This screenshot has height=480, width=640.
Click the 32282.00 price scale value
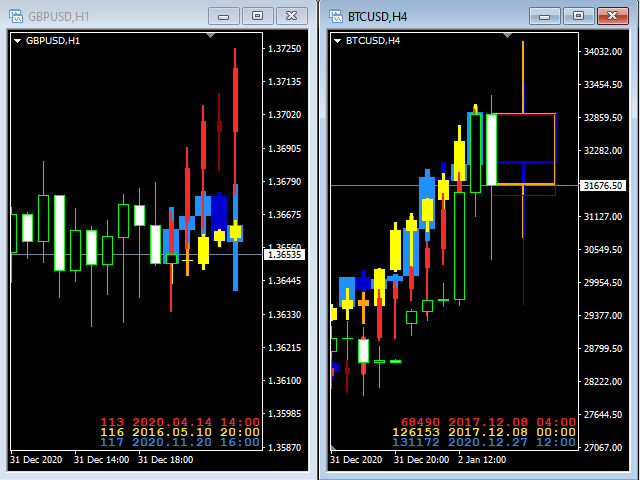(x=603, y=151)
